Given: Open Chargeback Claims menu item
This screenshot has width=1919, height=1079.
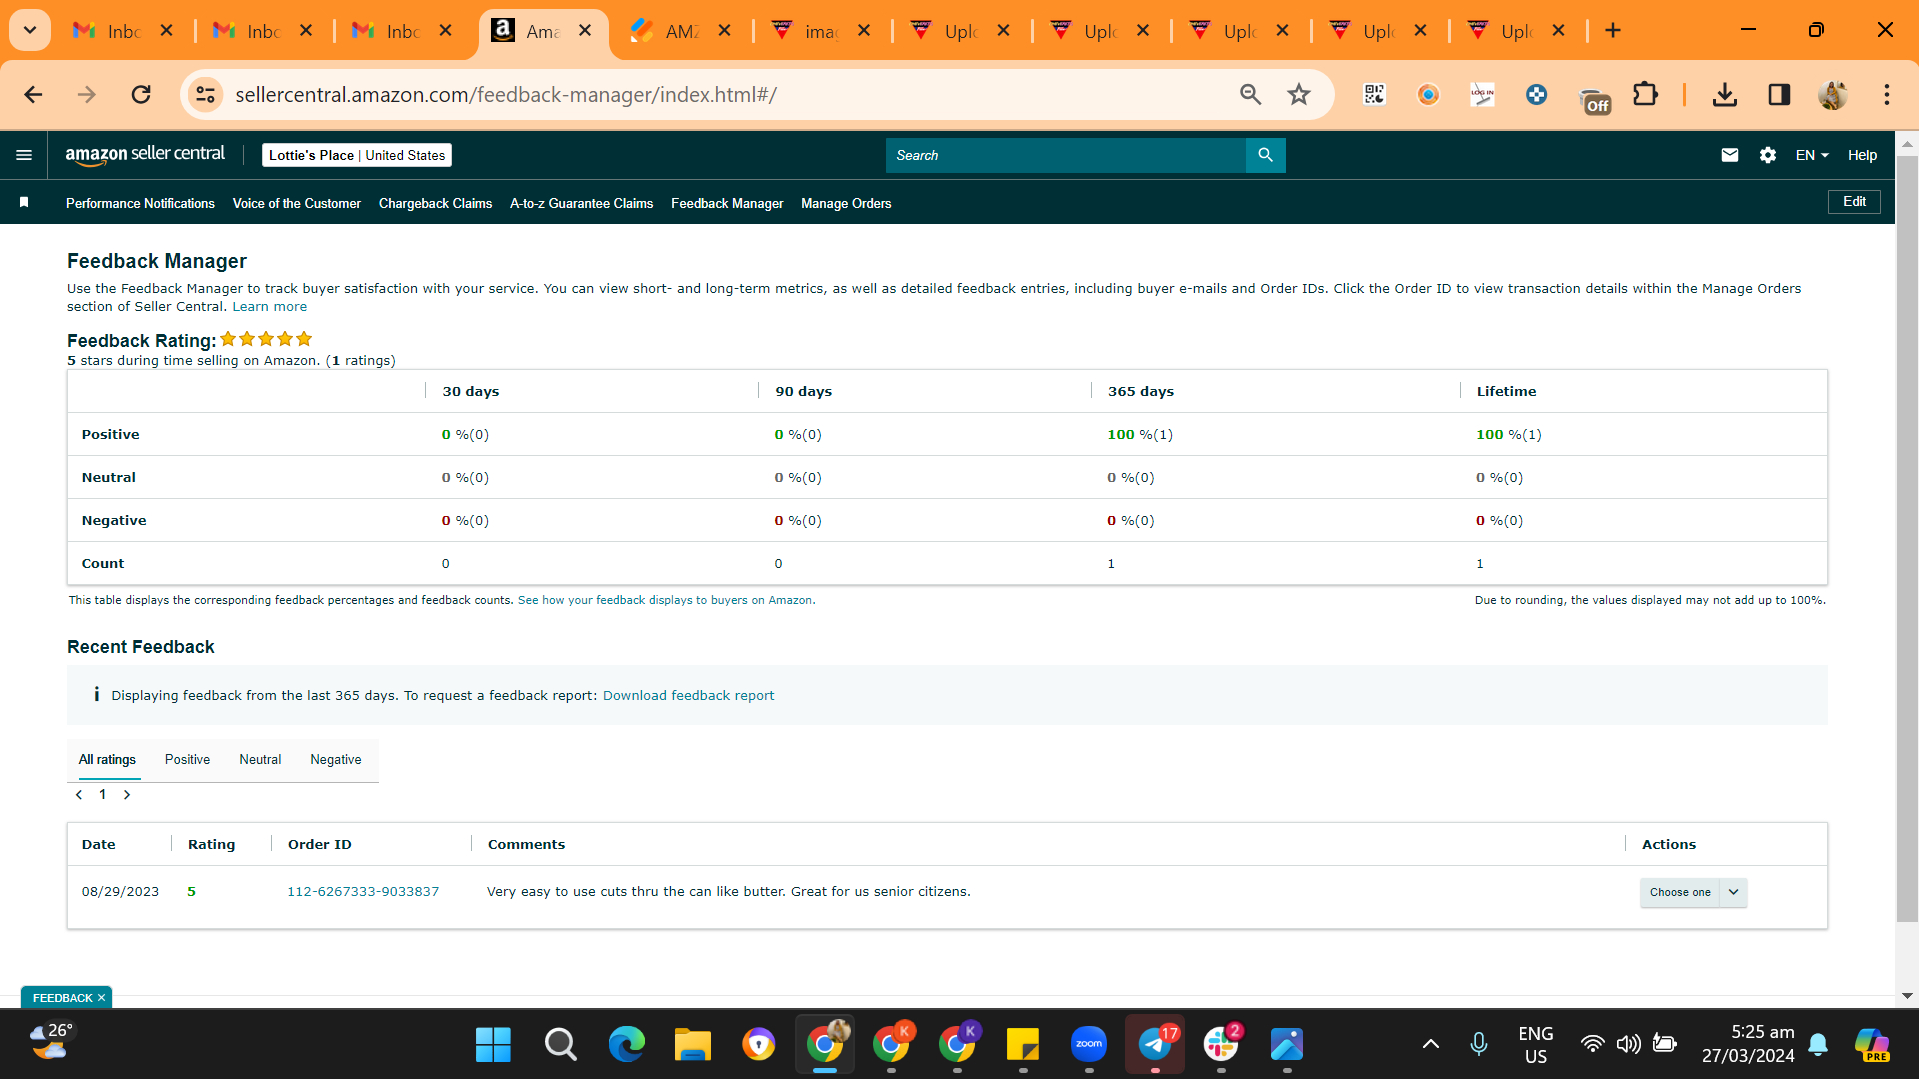Looking at the screenshot, I should [x=435, y=204].
